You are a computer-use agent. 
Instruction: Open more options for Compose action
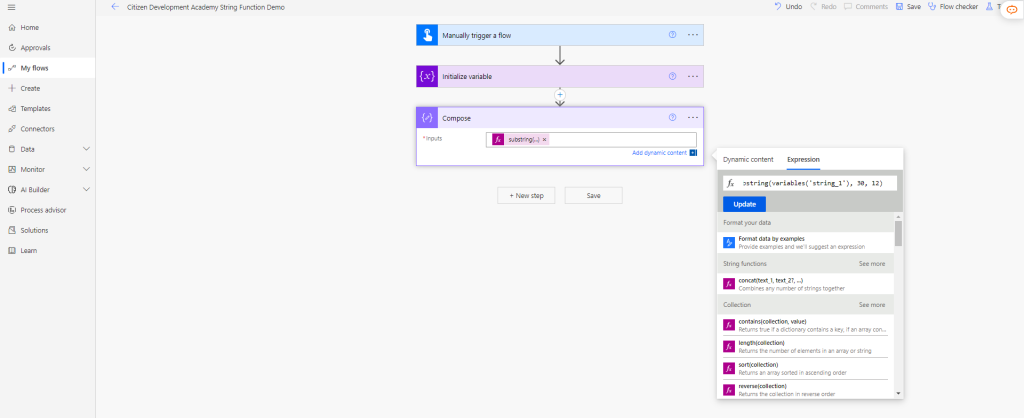click(x=693, y=118)
